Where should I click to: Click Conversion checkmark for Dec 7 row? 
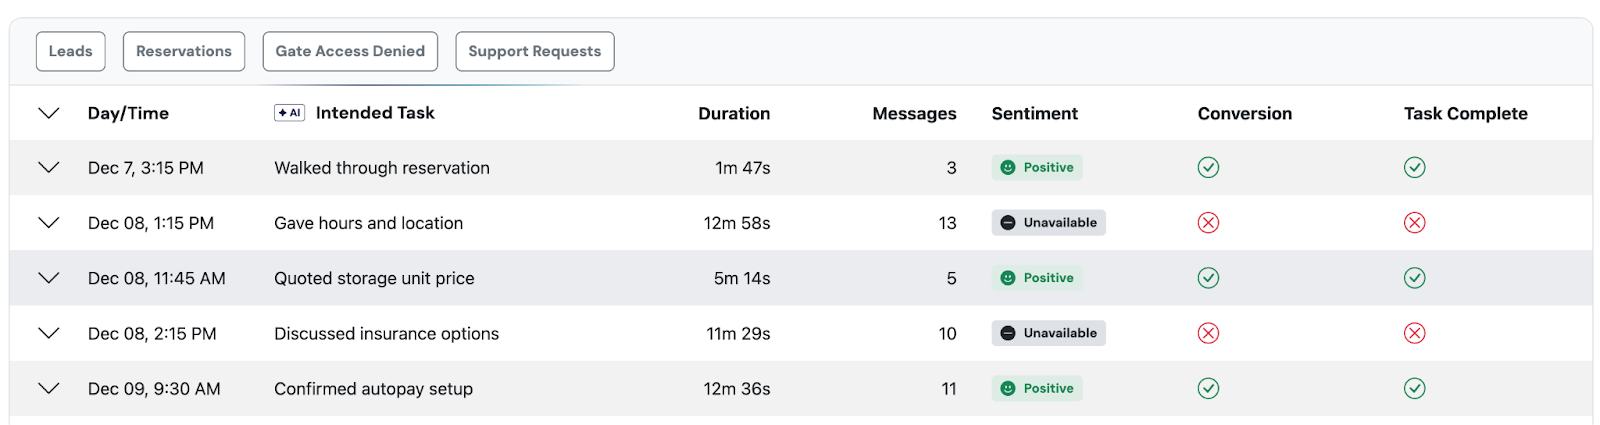point(1208,168)
